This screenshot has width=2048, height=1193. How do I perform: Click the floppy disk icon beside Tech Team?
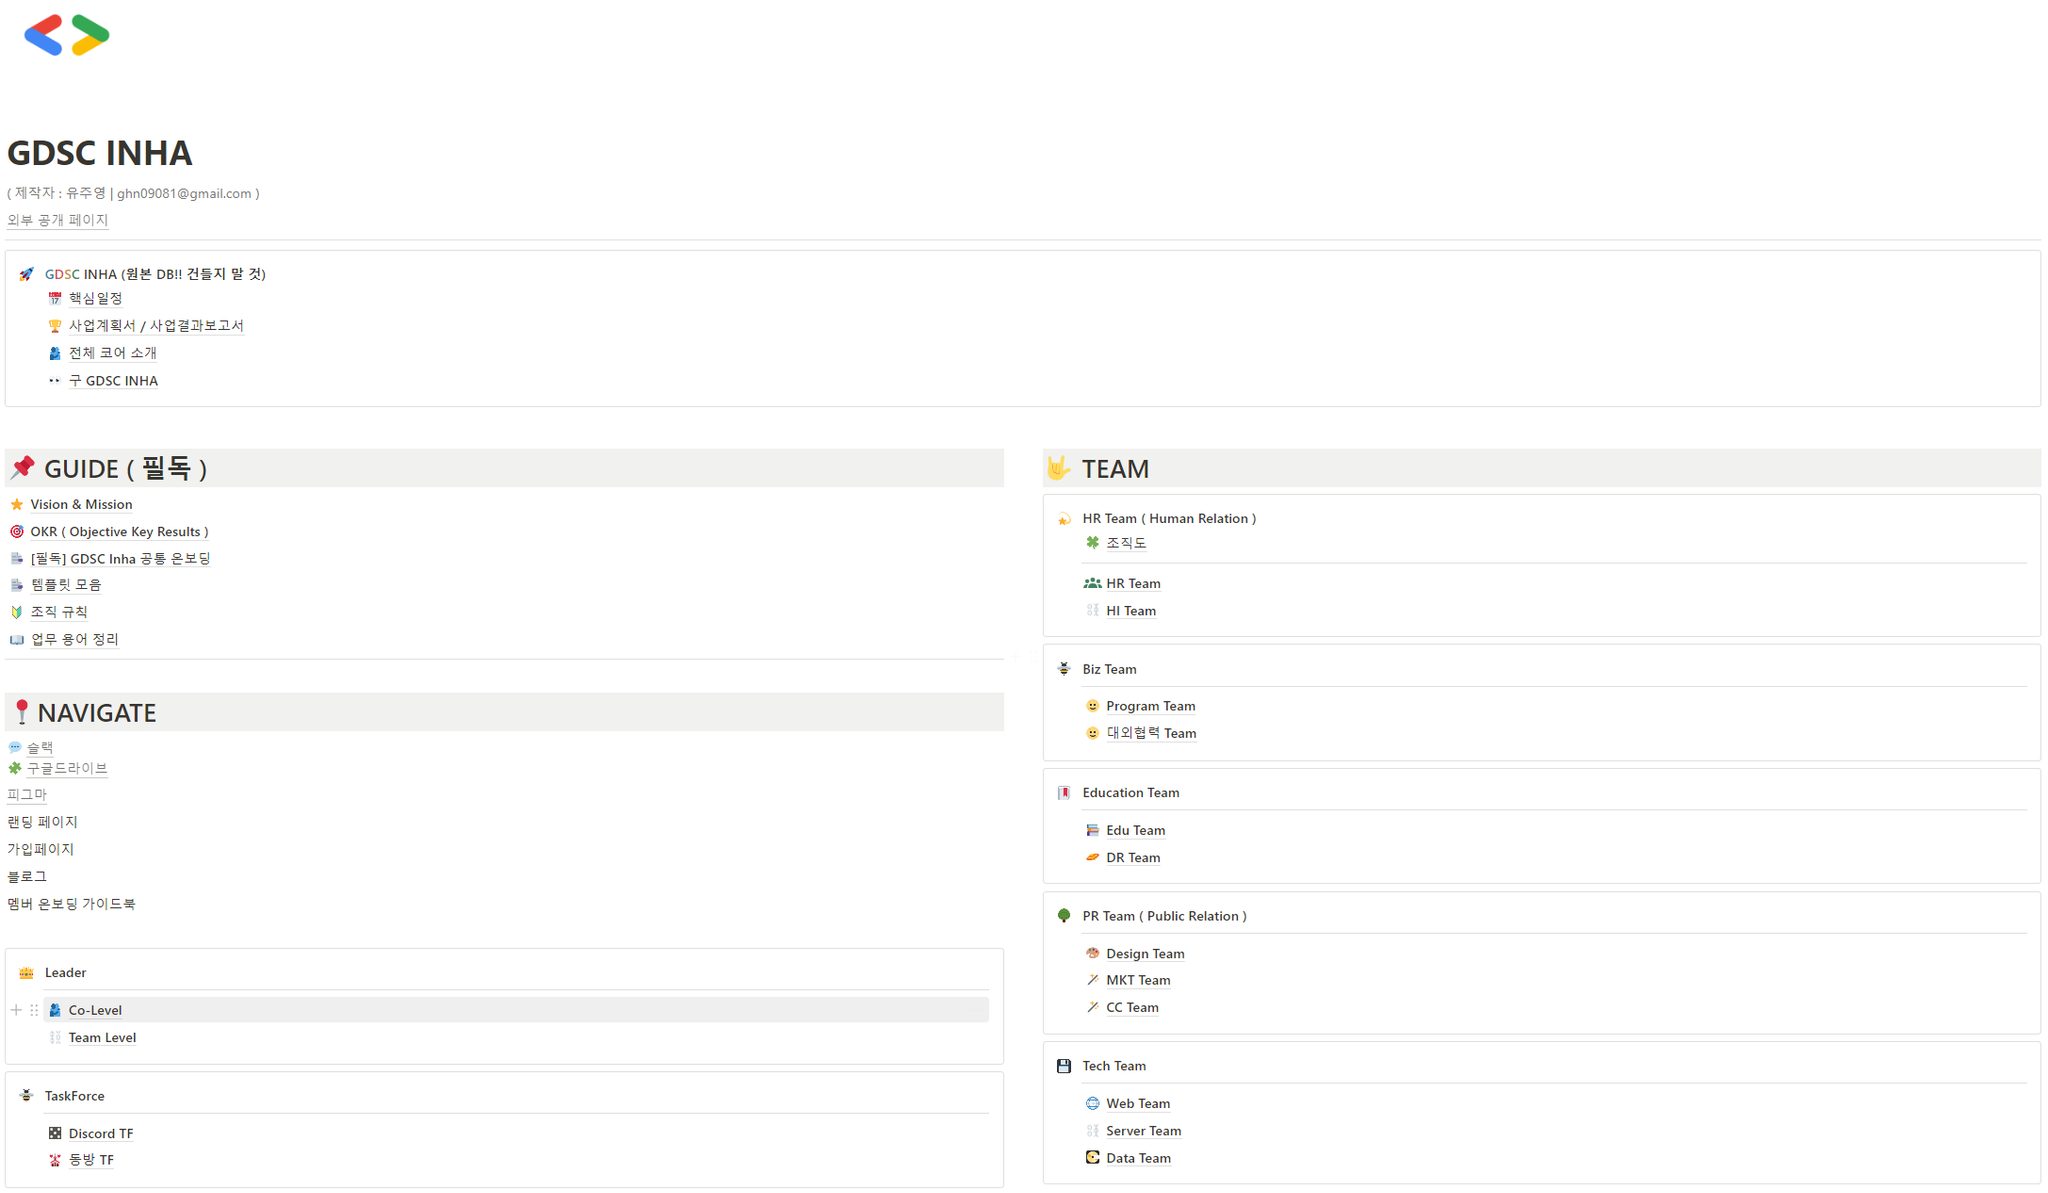pyautogui.click(x=1064, y=1066)
